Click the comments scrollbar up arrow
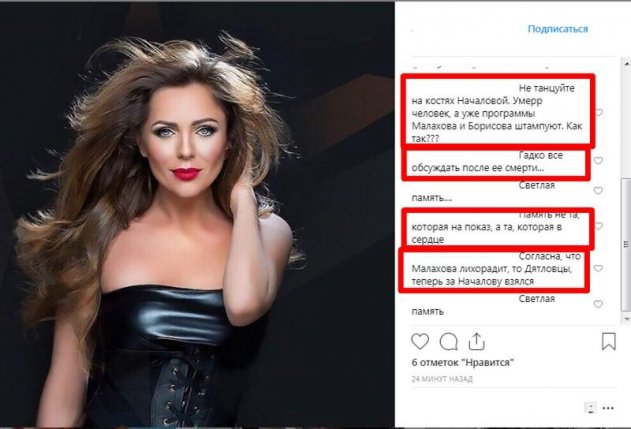This screenshot has width=631, height=429. coord(627,64)
